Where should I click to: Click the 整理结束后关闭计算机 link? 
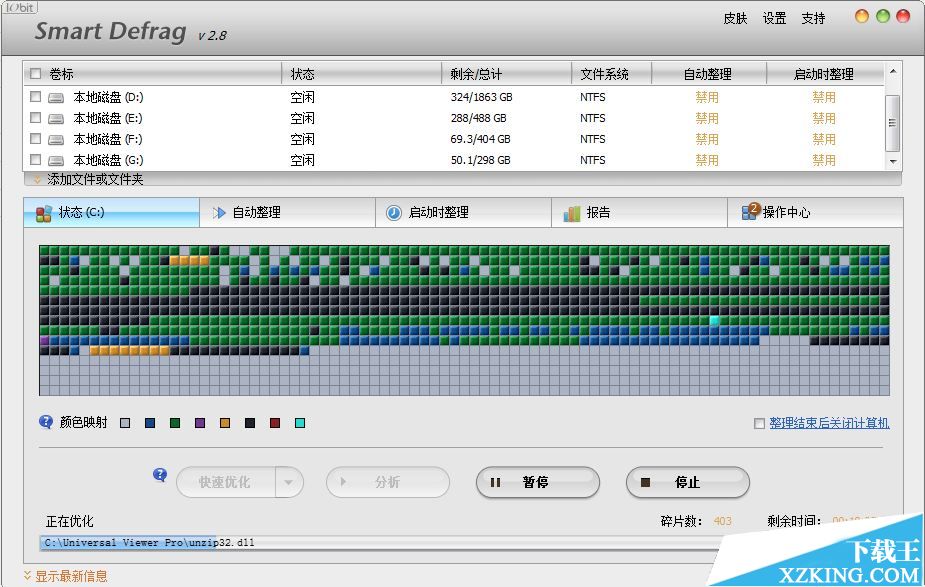tap(829, 423)
